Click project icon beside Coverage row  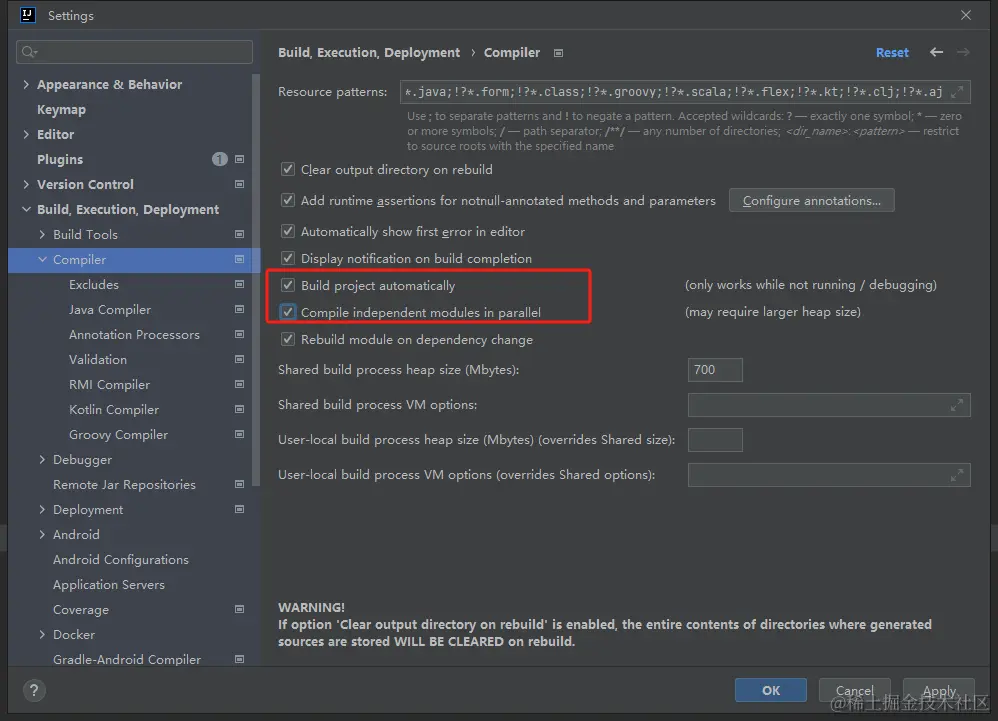239,609
